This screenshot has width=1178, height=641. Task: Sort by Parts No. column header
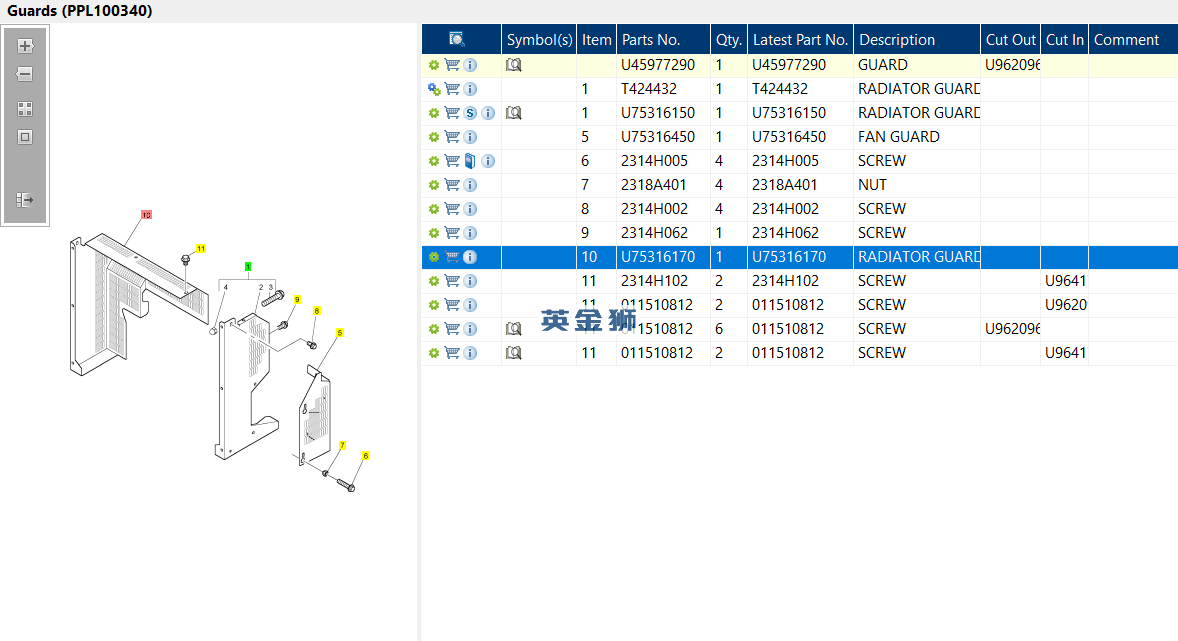coord(663,40)
